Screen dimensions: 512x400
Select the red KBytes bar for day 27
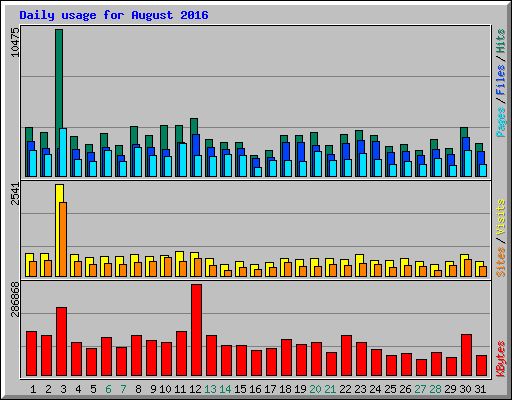pyautogui.click(x=421, y=367)
